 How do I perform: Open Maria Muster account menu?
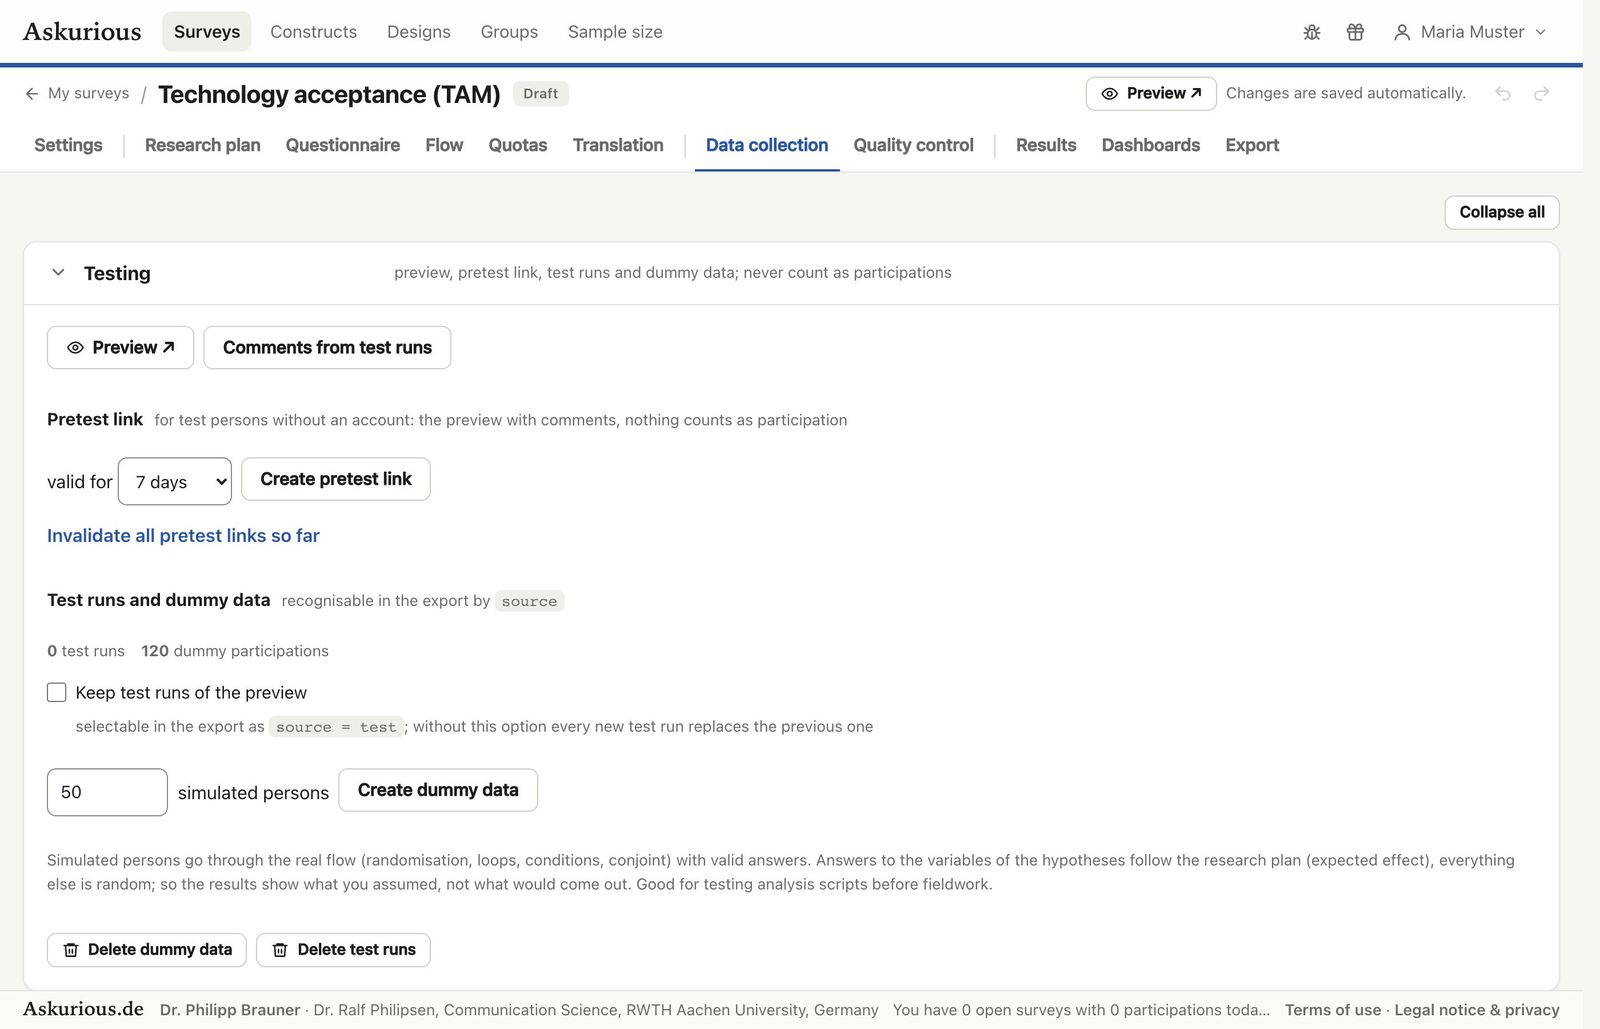coord(1469,32)
